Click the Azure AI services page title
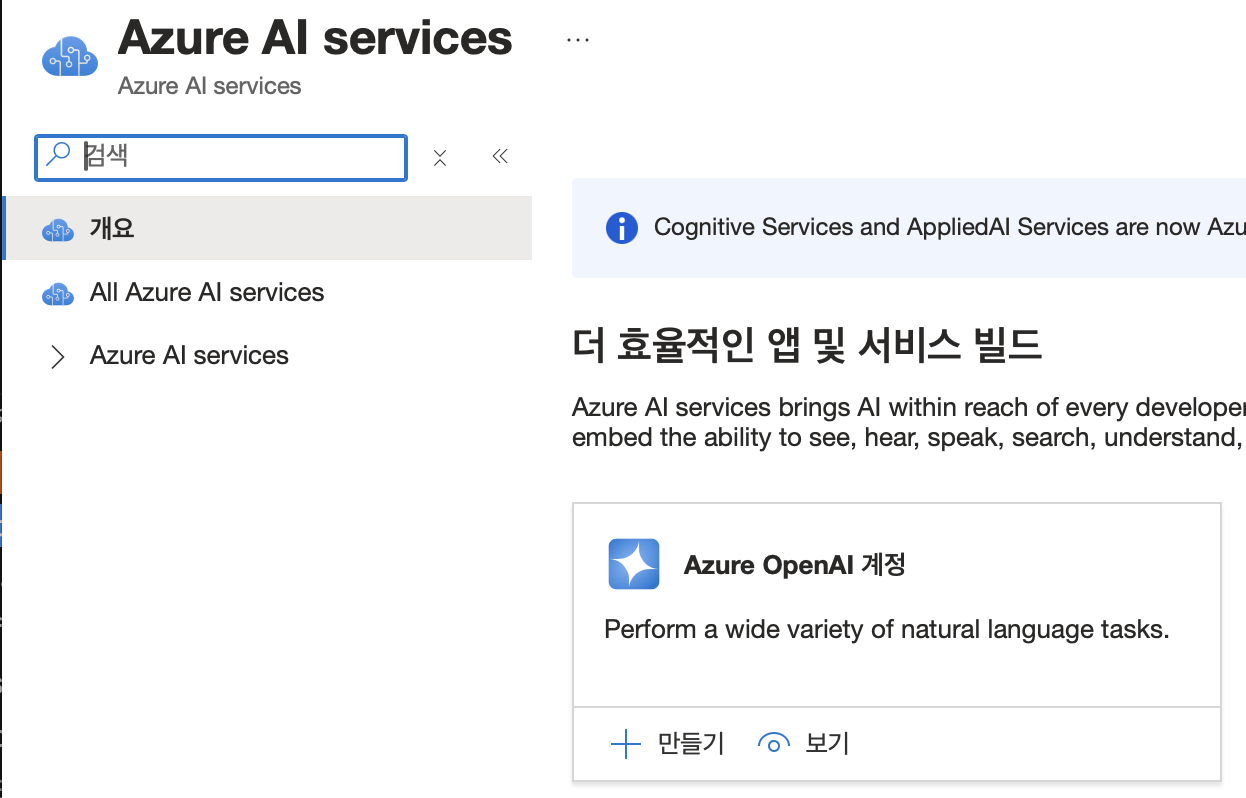The width and height of the screenshot is (1246, 798). click(x=315, y=38)
